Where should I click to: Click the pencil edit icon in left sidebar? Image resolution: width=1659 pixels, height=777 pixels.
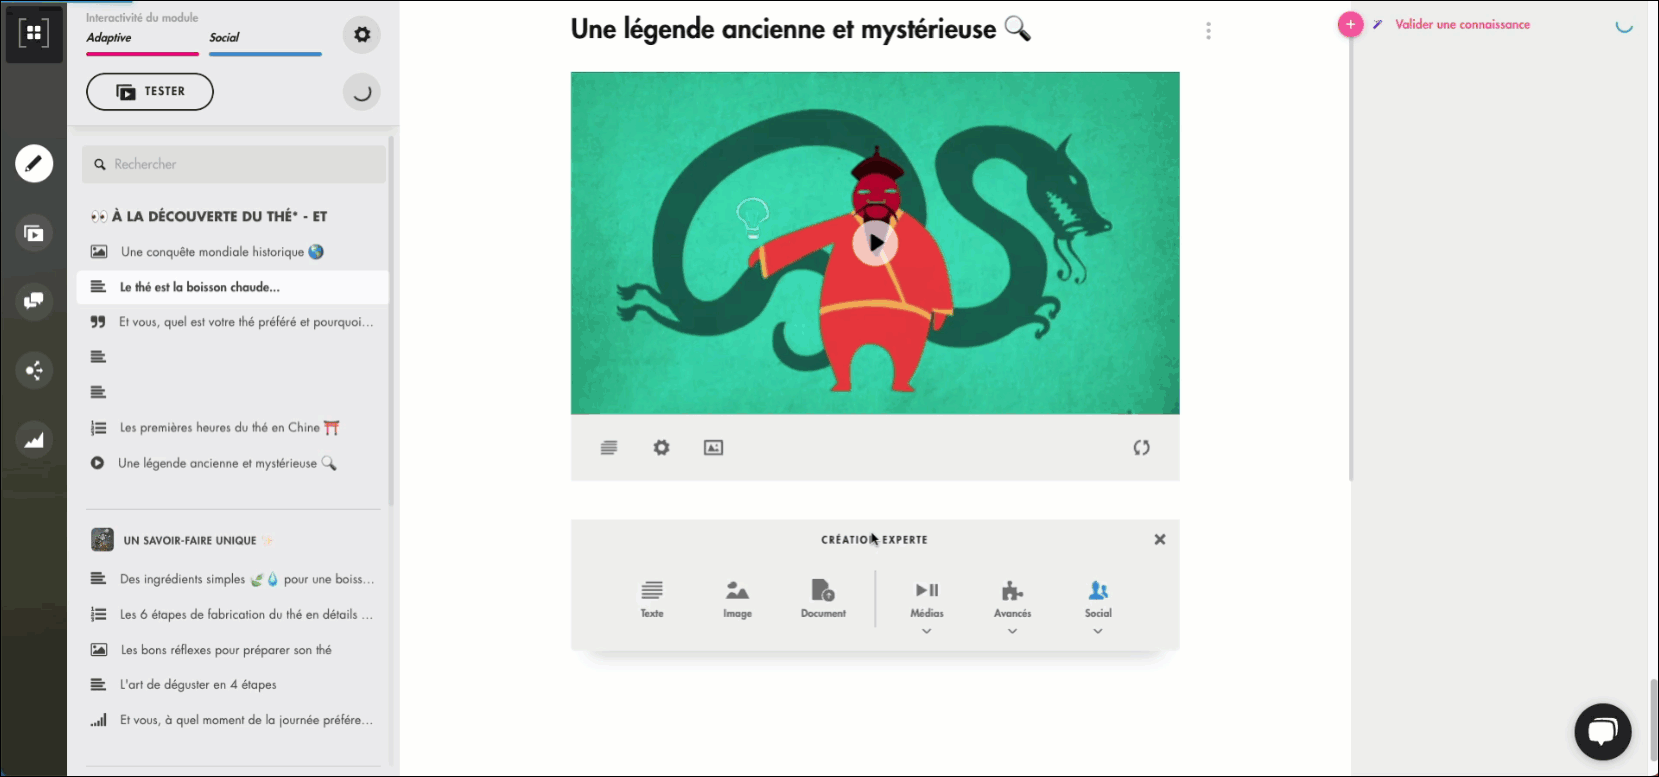(34, 163)
